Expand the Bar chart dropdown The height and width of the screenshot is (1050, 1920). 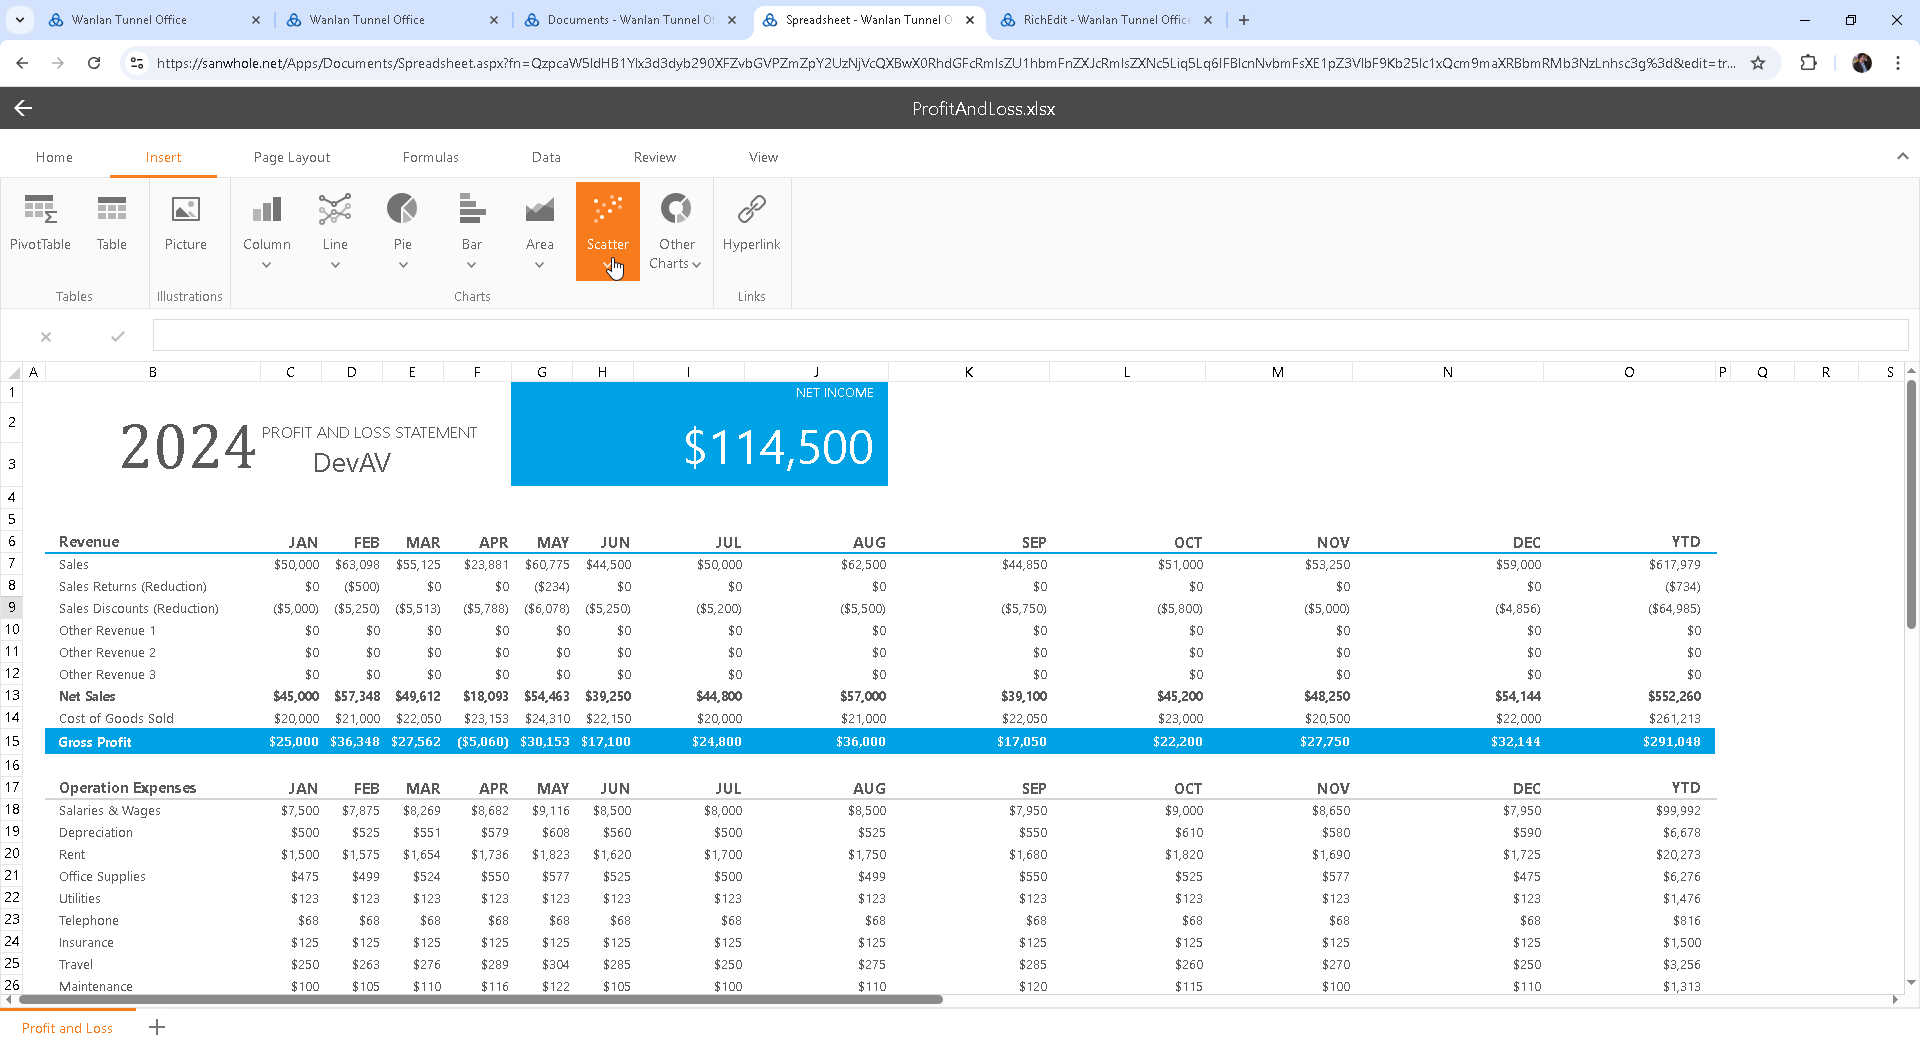click(471, 265)
